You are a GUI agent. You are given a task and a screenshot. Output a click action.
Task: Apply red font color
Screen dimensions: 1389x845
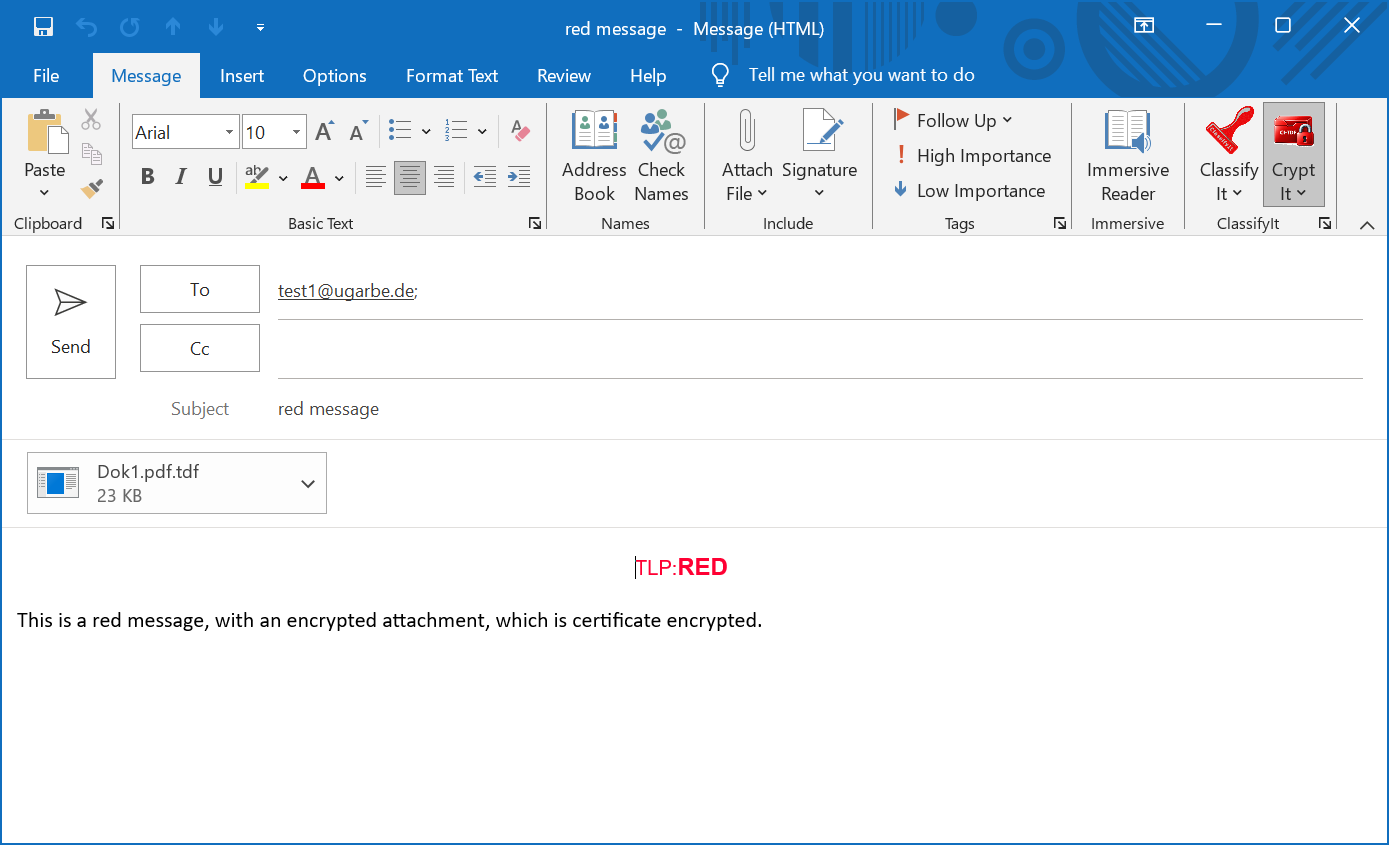click(313, 177)
